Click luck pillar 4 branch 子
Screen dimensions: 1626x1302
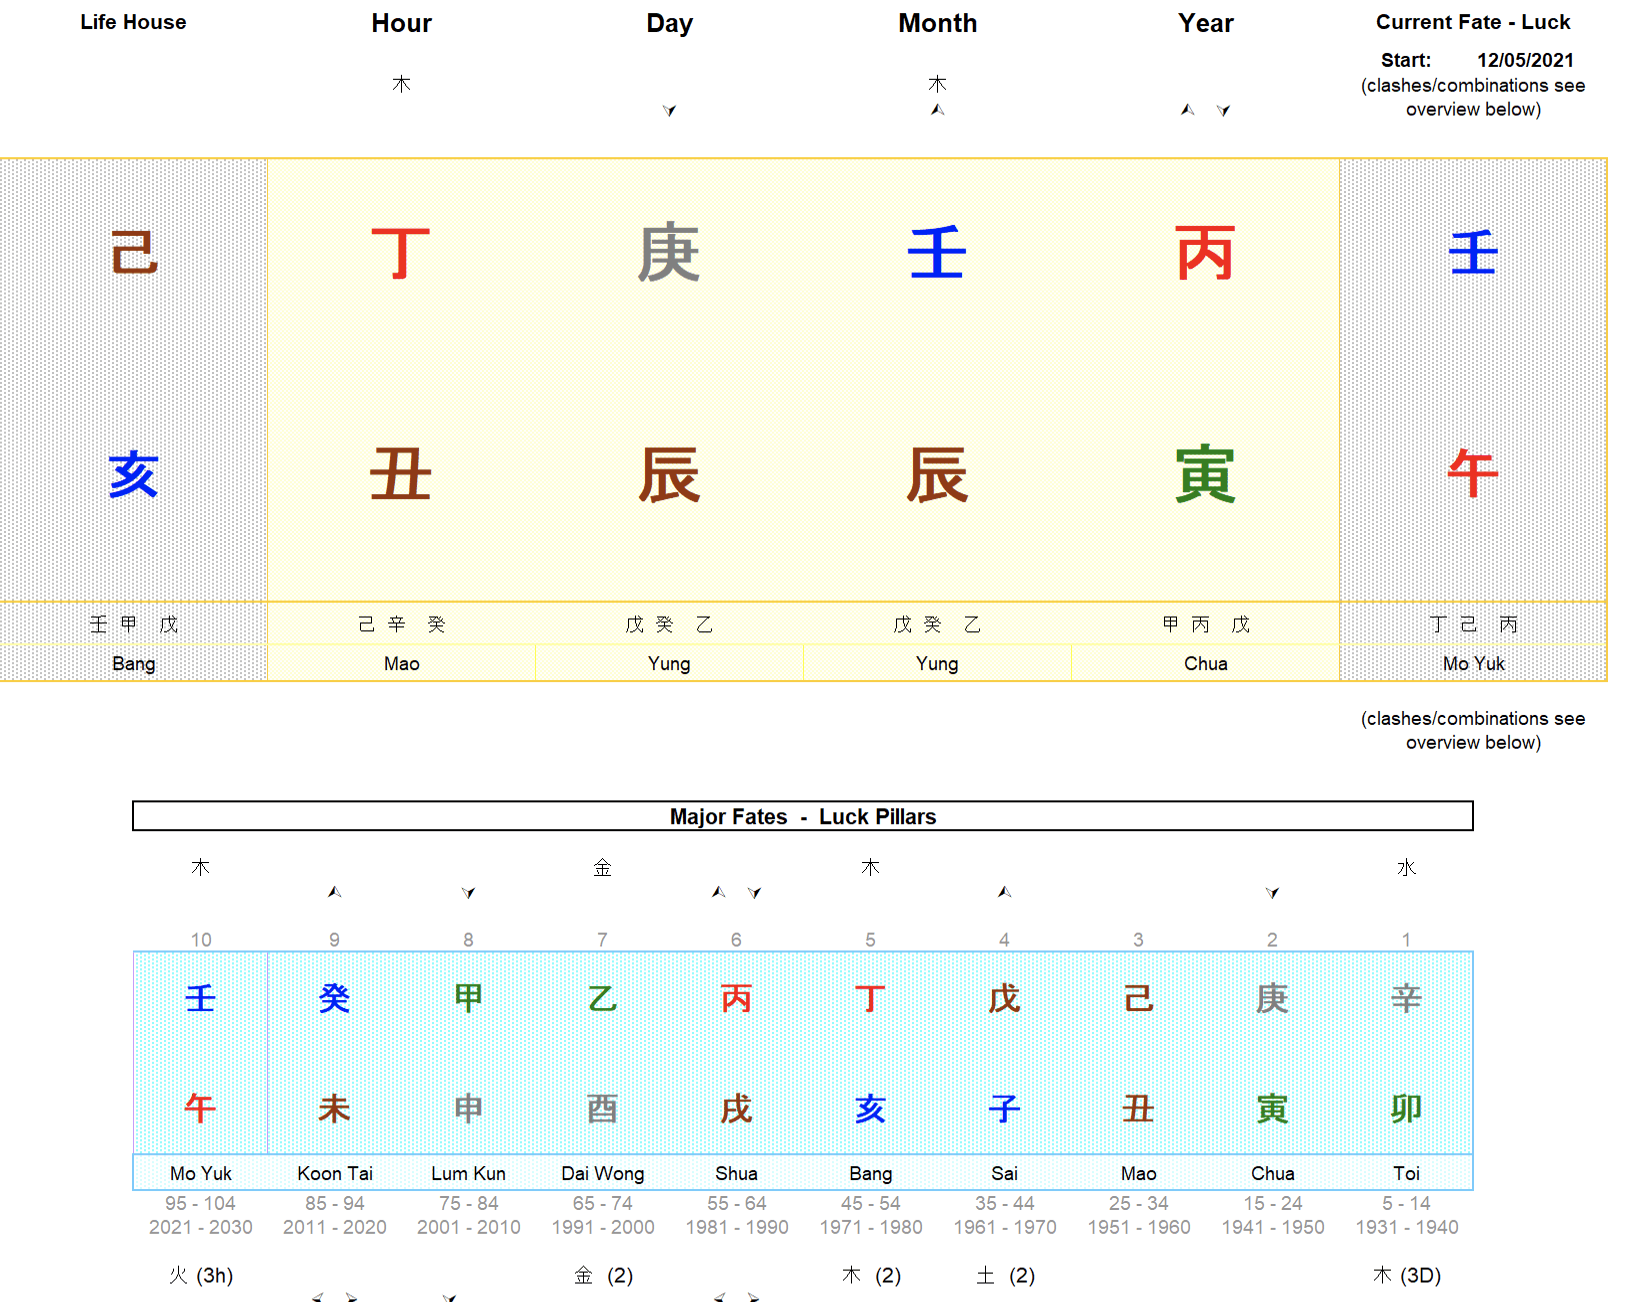1004,1108
